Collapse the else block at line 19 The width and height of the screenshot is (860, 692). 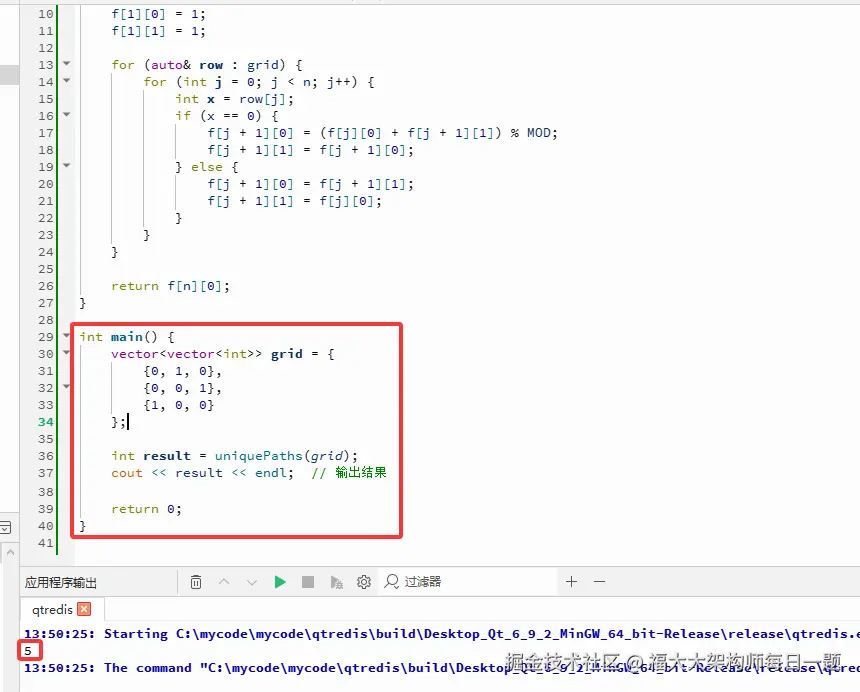point(67,165)
